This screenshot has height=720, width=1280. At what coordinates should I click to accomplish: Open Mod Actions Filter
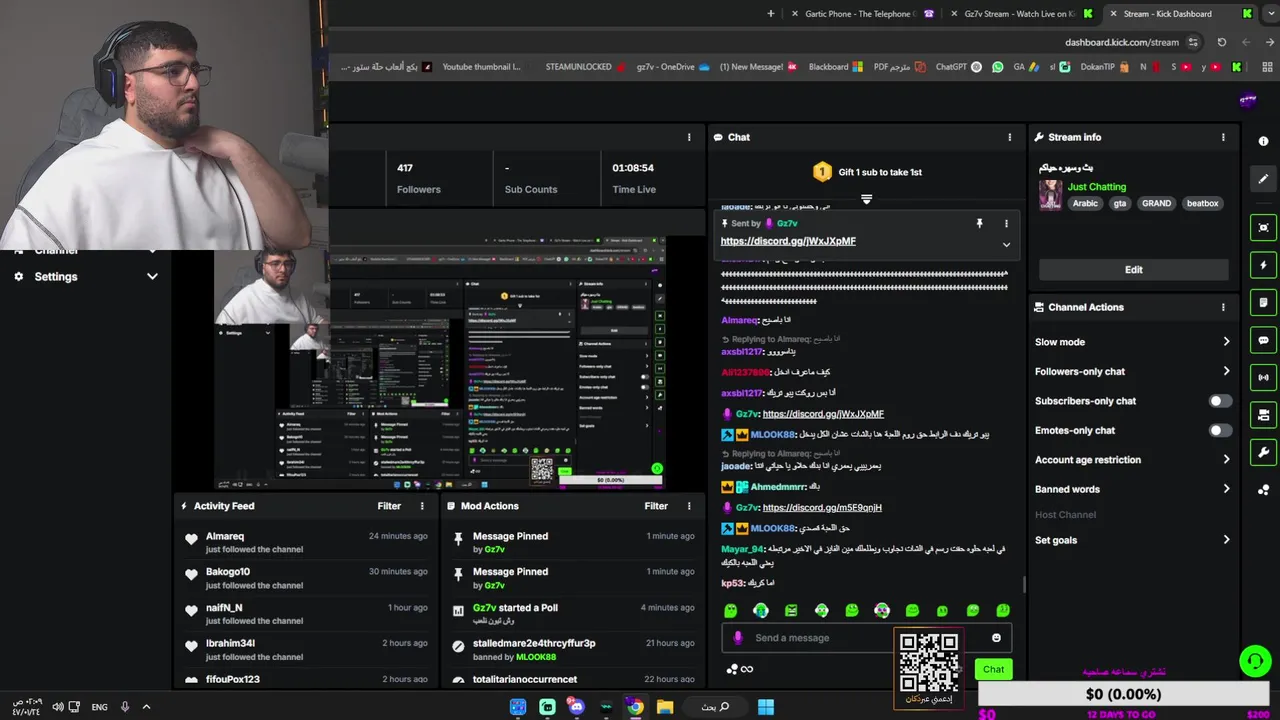656,506
